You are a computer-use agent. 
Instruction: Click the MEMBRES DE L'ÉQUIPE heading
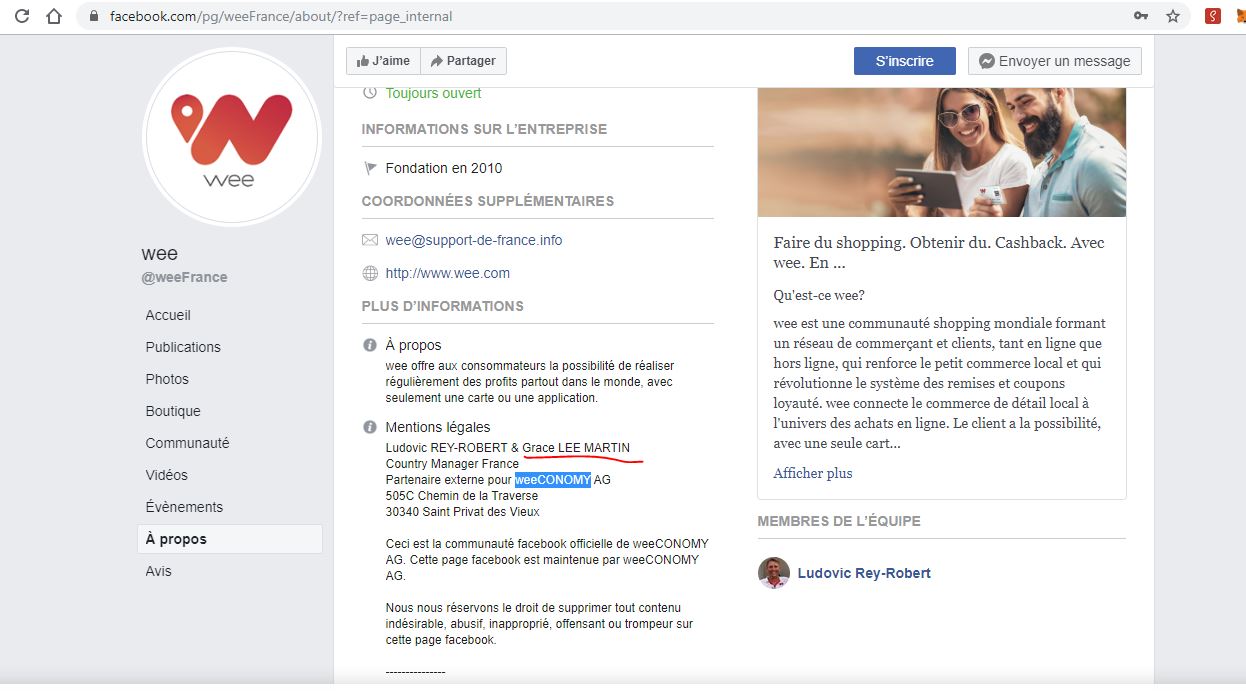(x=839, y=521)
